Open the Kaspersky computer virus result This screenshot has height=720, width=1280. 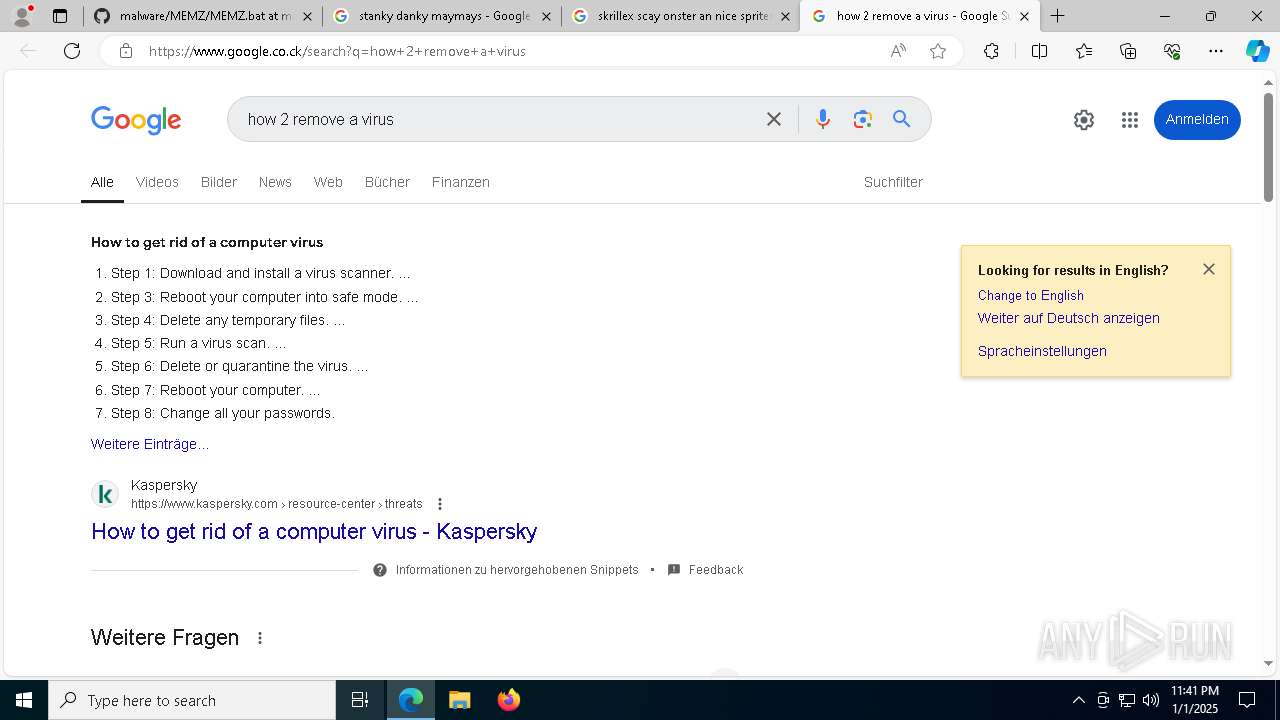314,531
